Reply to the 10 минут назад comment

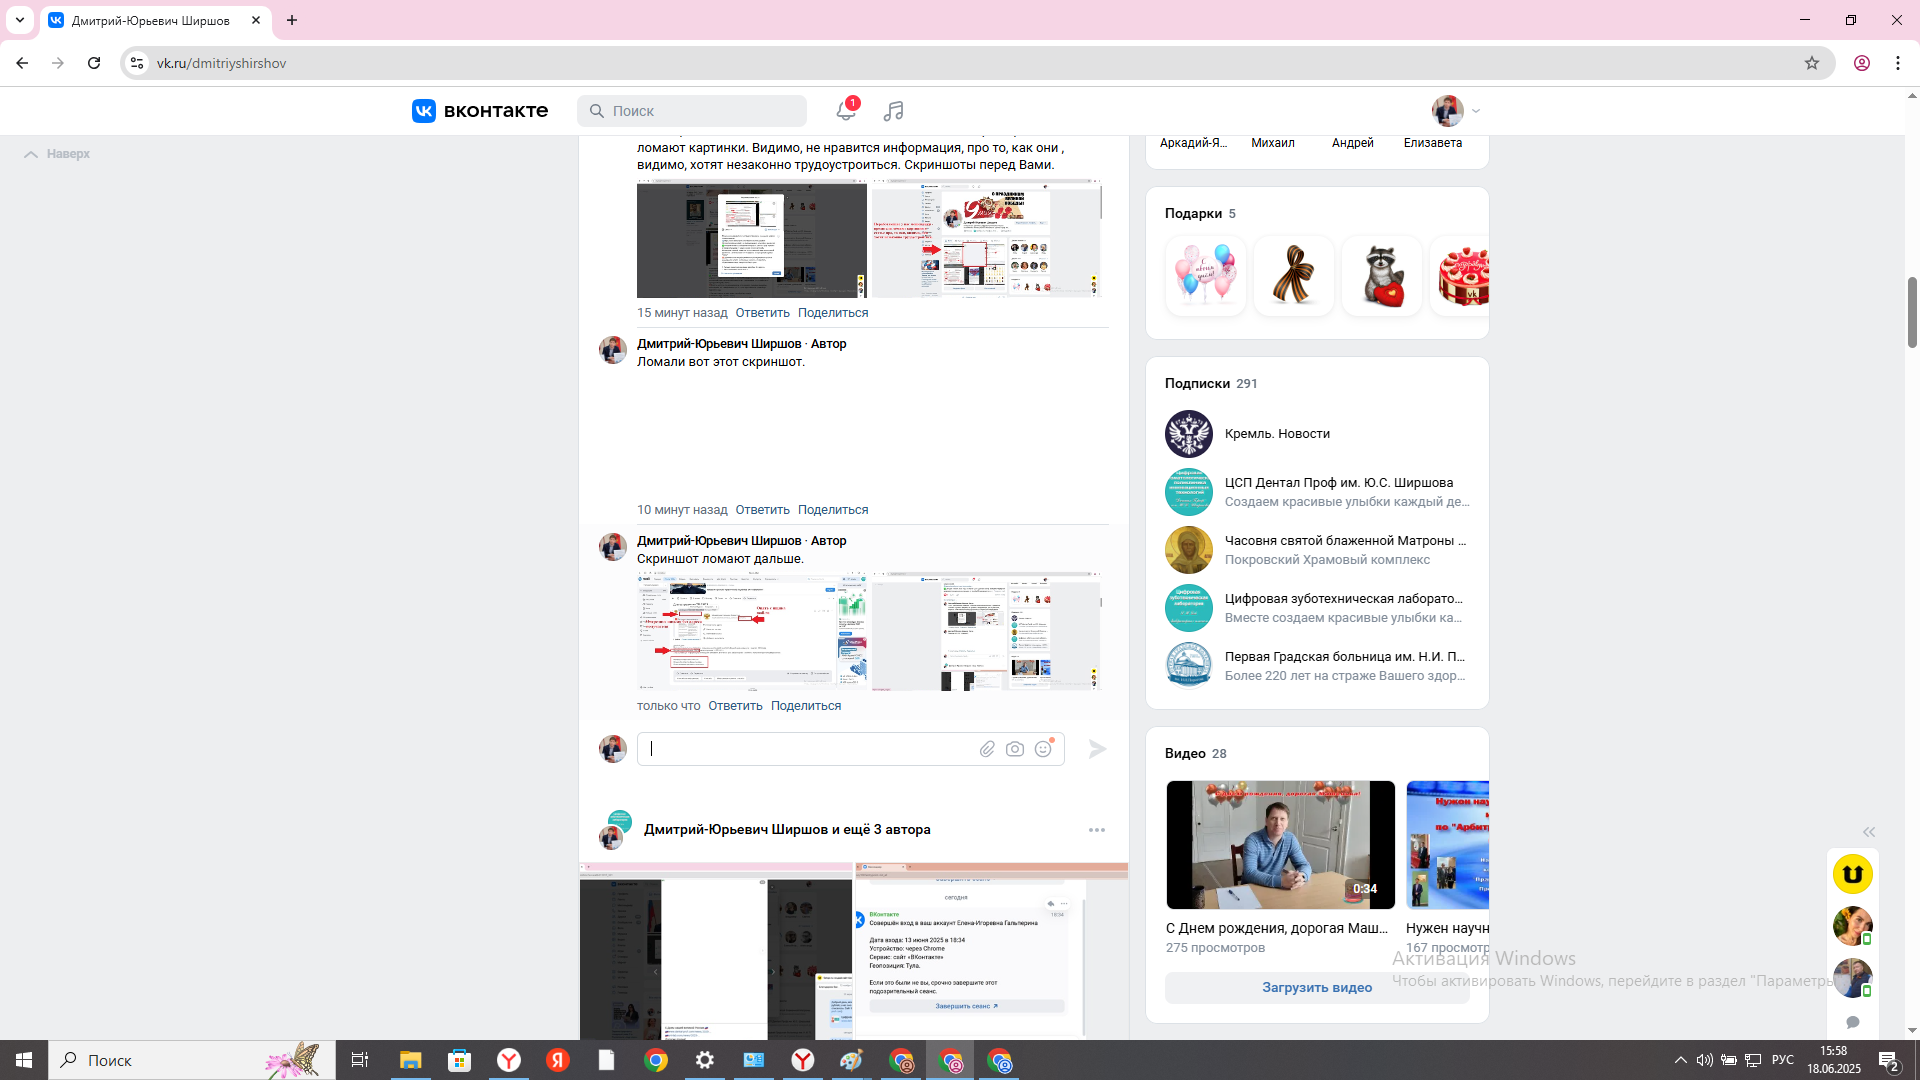point(762,510)
